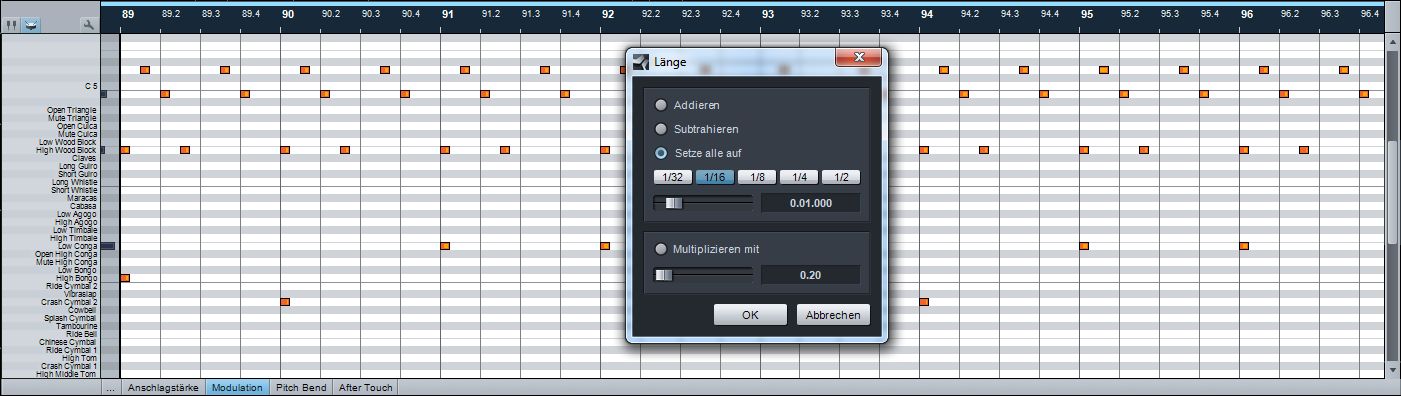This screenshot has width=1401, height=396.
Task: Cancel with the Abbrechen button
Action: [x=833, y=315]
